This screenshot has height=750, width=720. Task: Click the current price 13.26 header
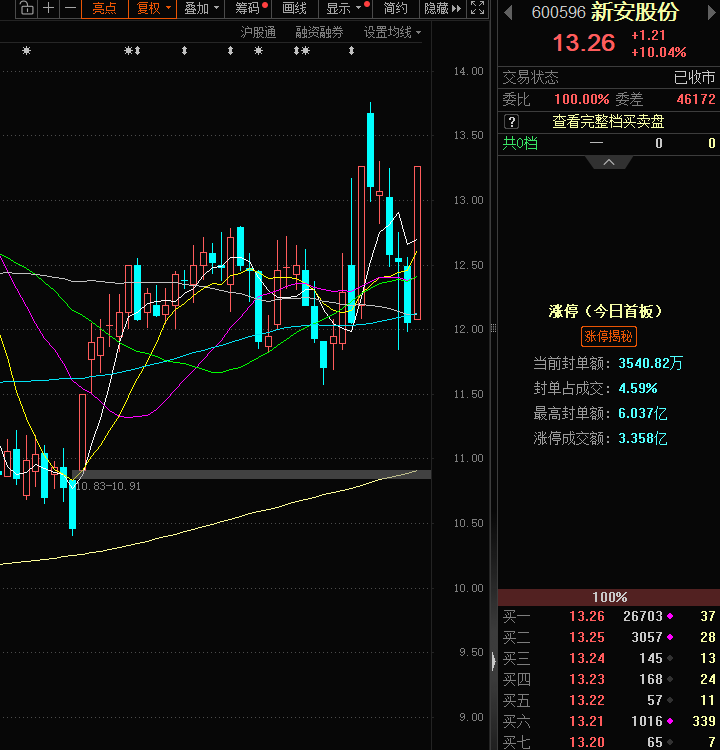click(x=584, y=43)
